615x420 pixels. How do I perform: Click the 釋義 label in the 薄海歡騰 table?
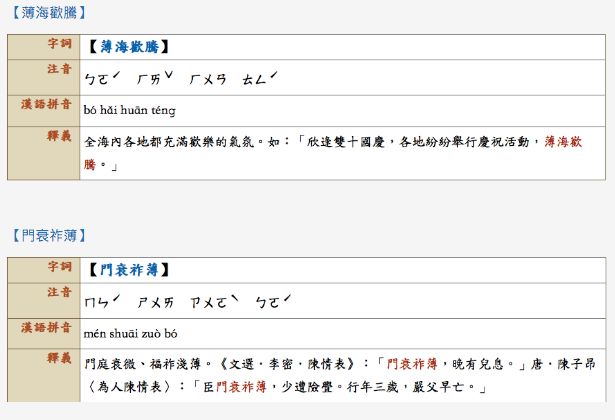[60, 136]
